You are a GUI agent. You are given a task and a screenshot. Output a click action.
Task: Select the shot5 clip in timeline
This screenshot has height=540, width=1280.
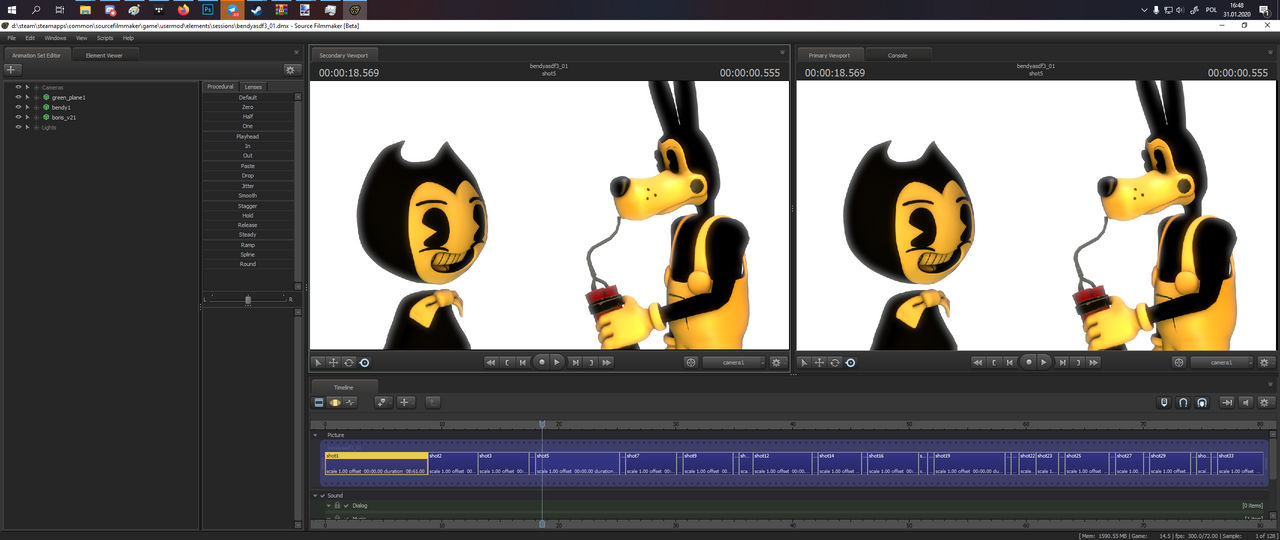point(579,463)
